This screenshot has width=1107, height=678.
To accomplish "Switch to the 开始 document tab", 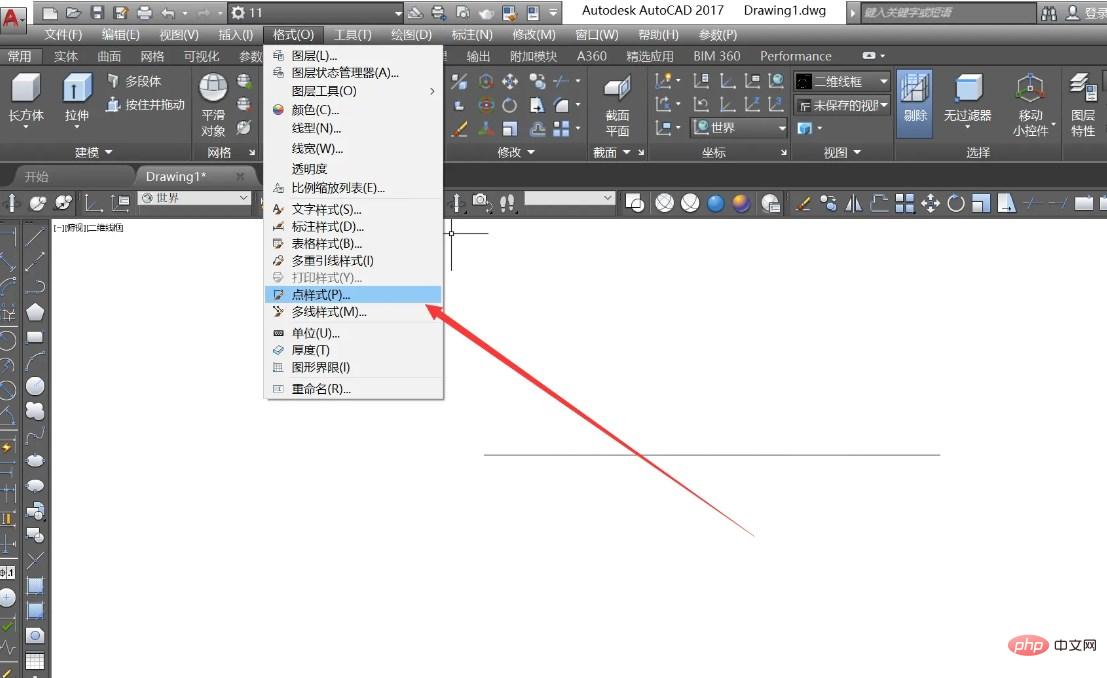I will pos(37,177).
